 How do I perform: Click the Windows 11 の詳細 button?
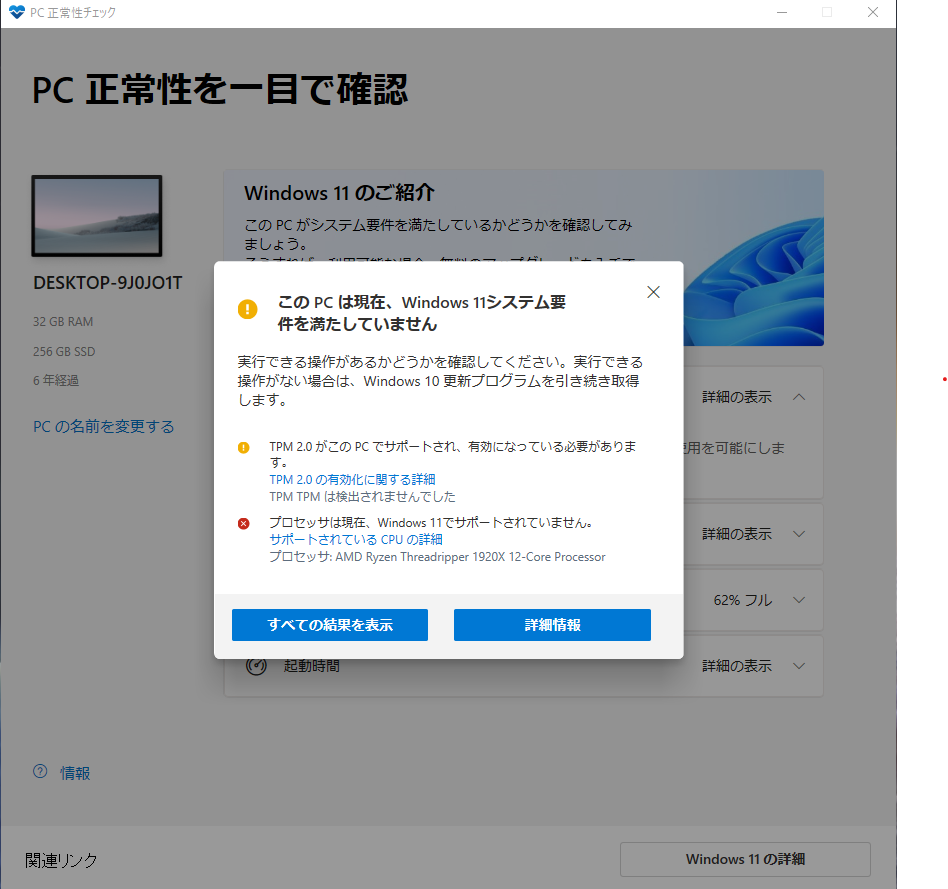pyautogui.click(x=745, y=859)
